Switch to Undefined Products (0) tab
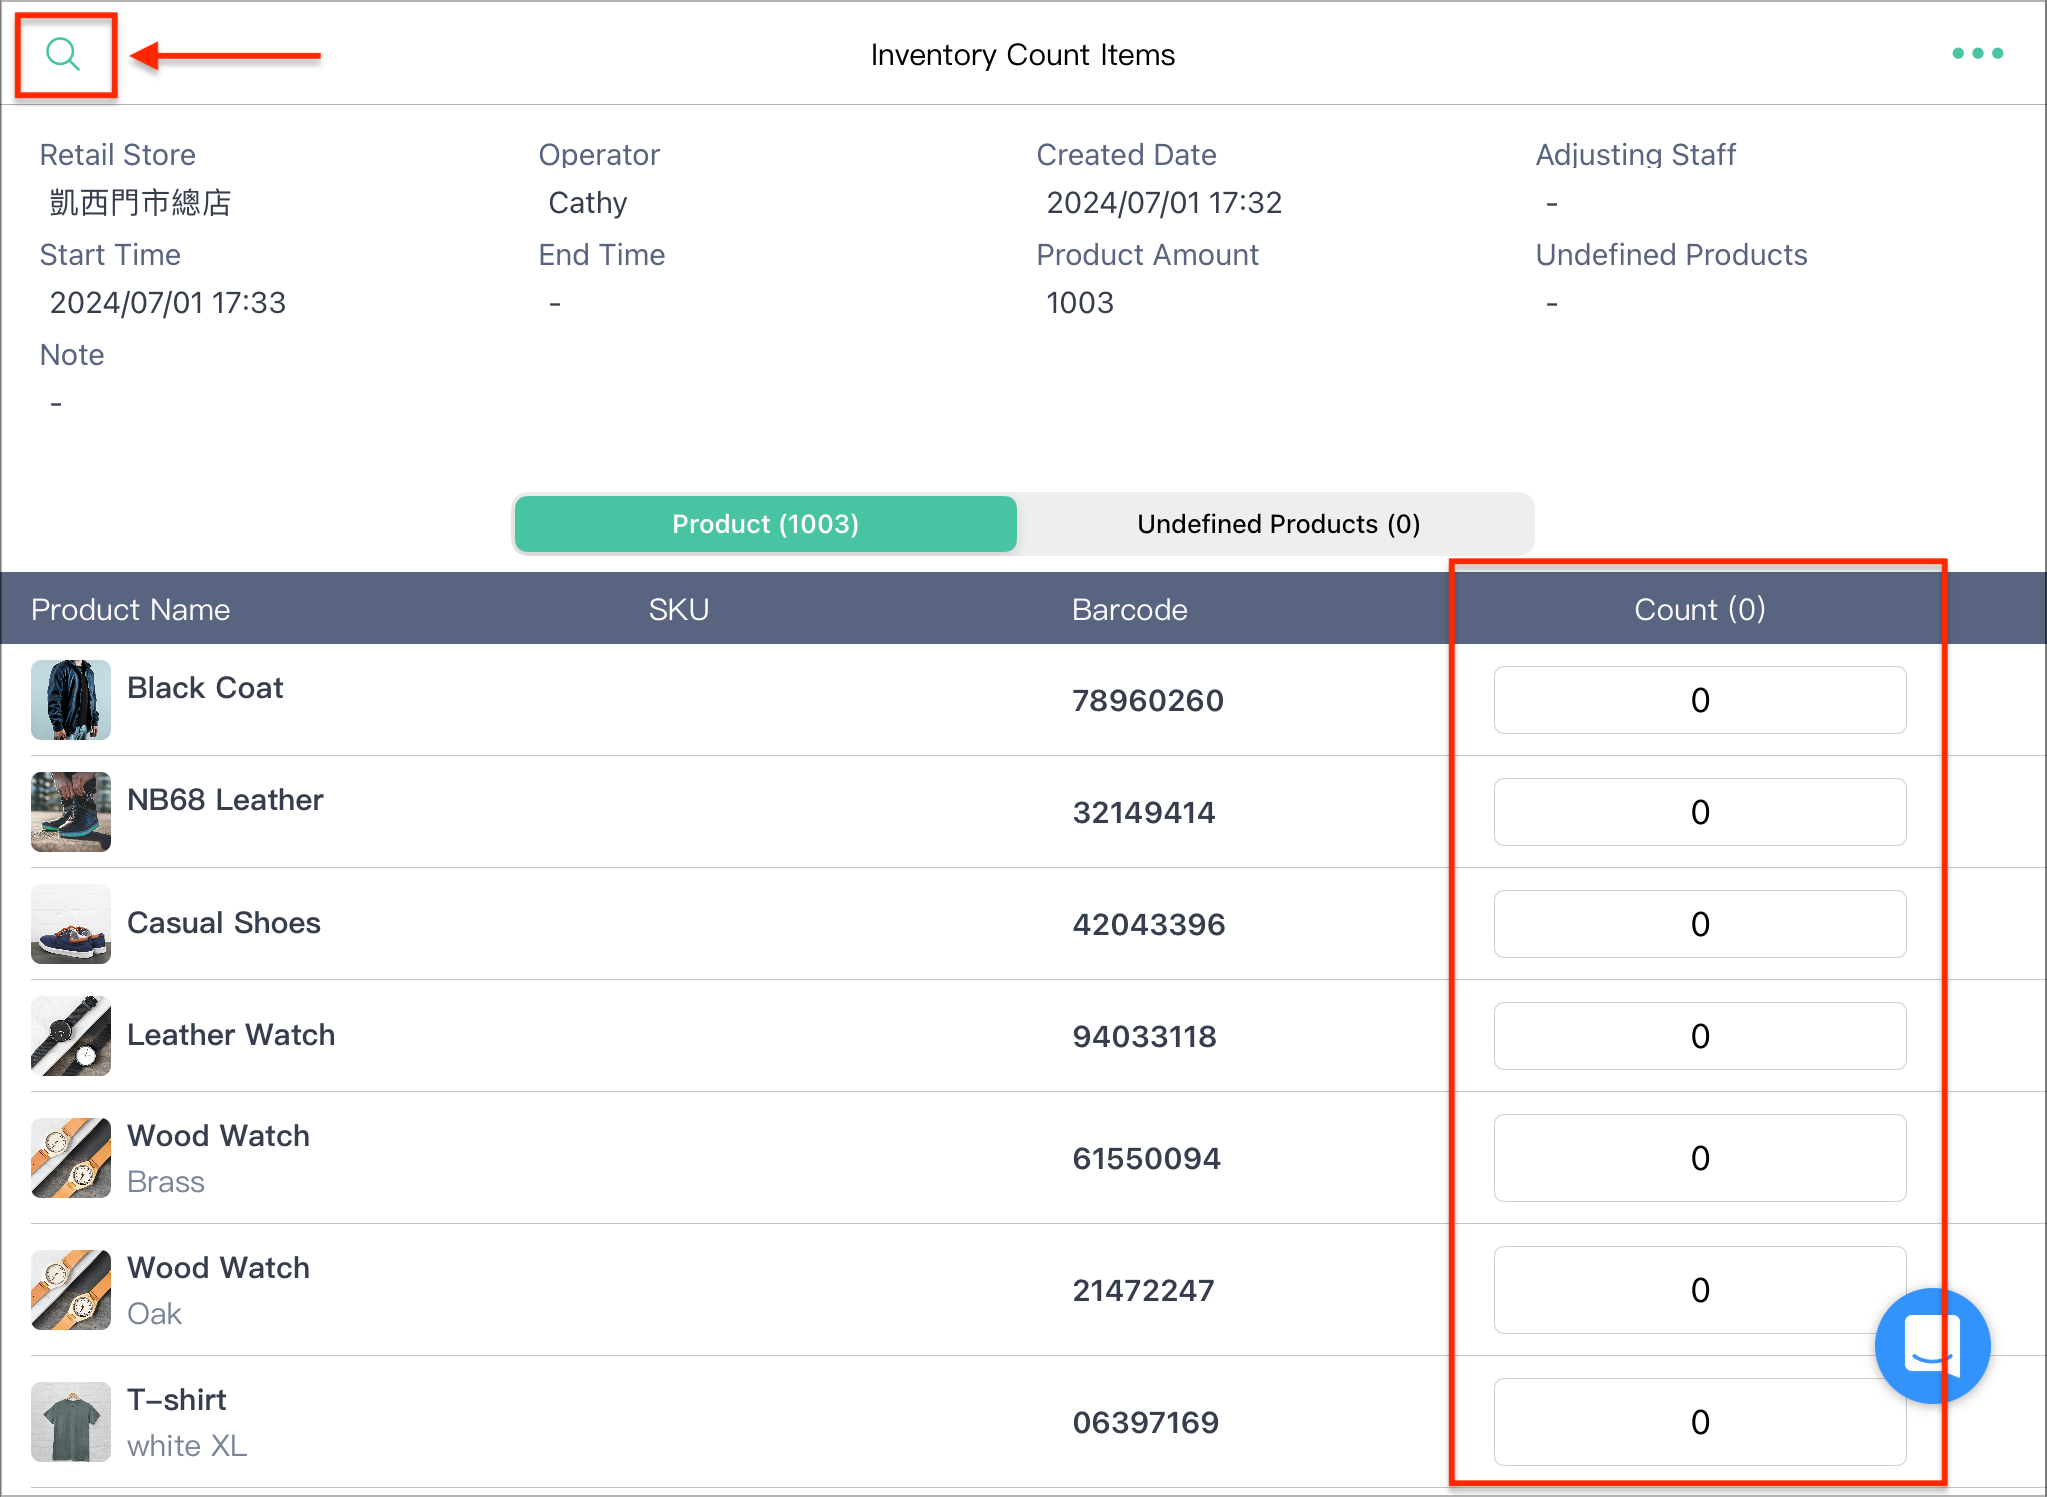 pos(1278,524)
